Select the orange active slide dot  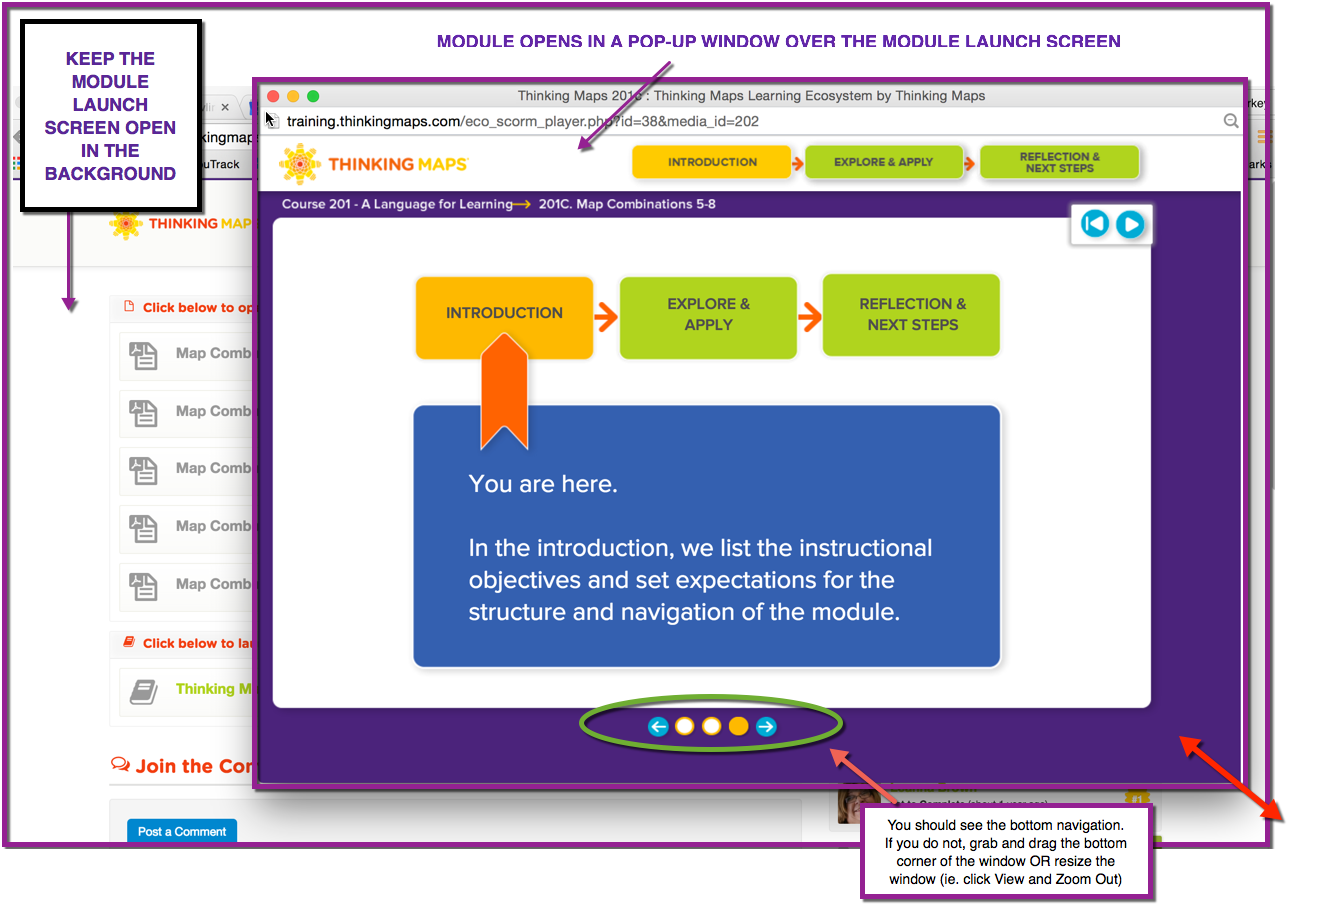tap(738, 727)
